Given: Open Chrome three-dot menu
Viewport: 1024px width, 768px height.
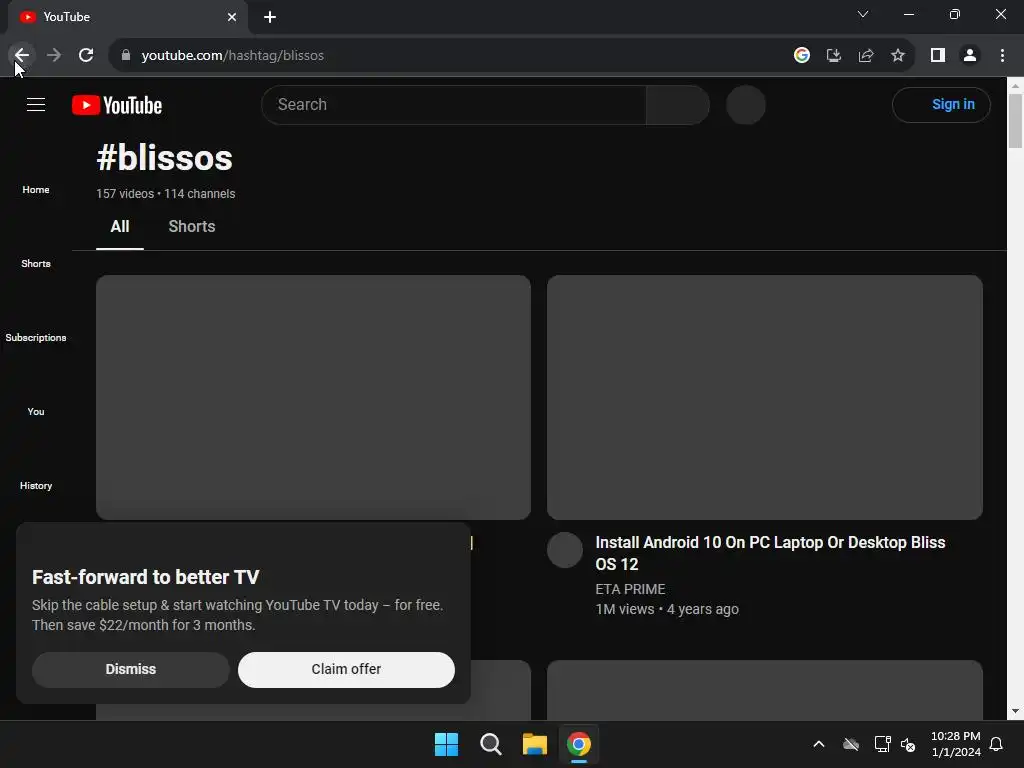Looking at the screenshot, I should (1002, 56).
